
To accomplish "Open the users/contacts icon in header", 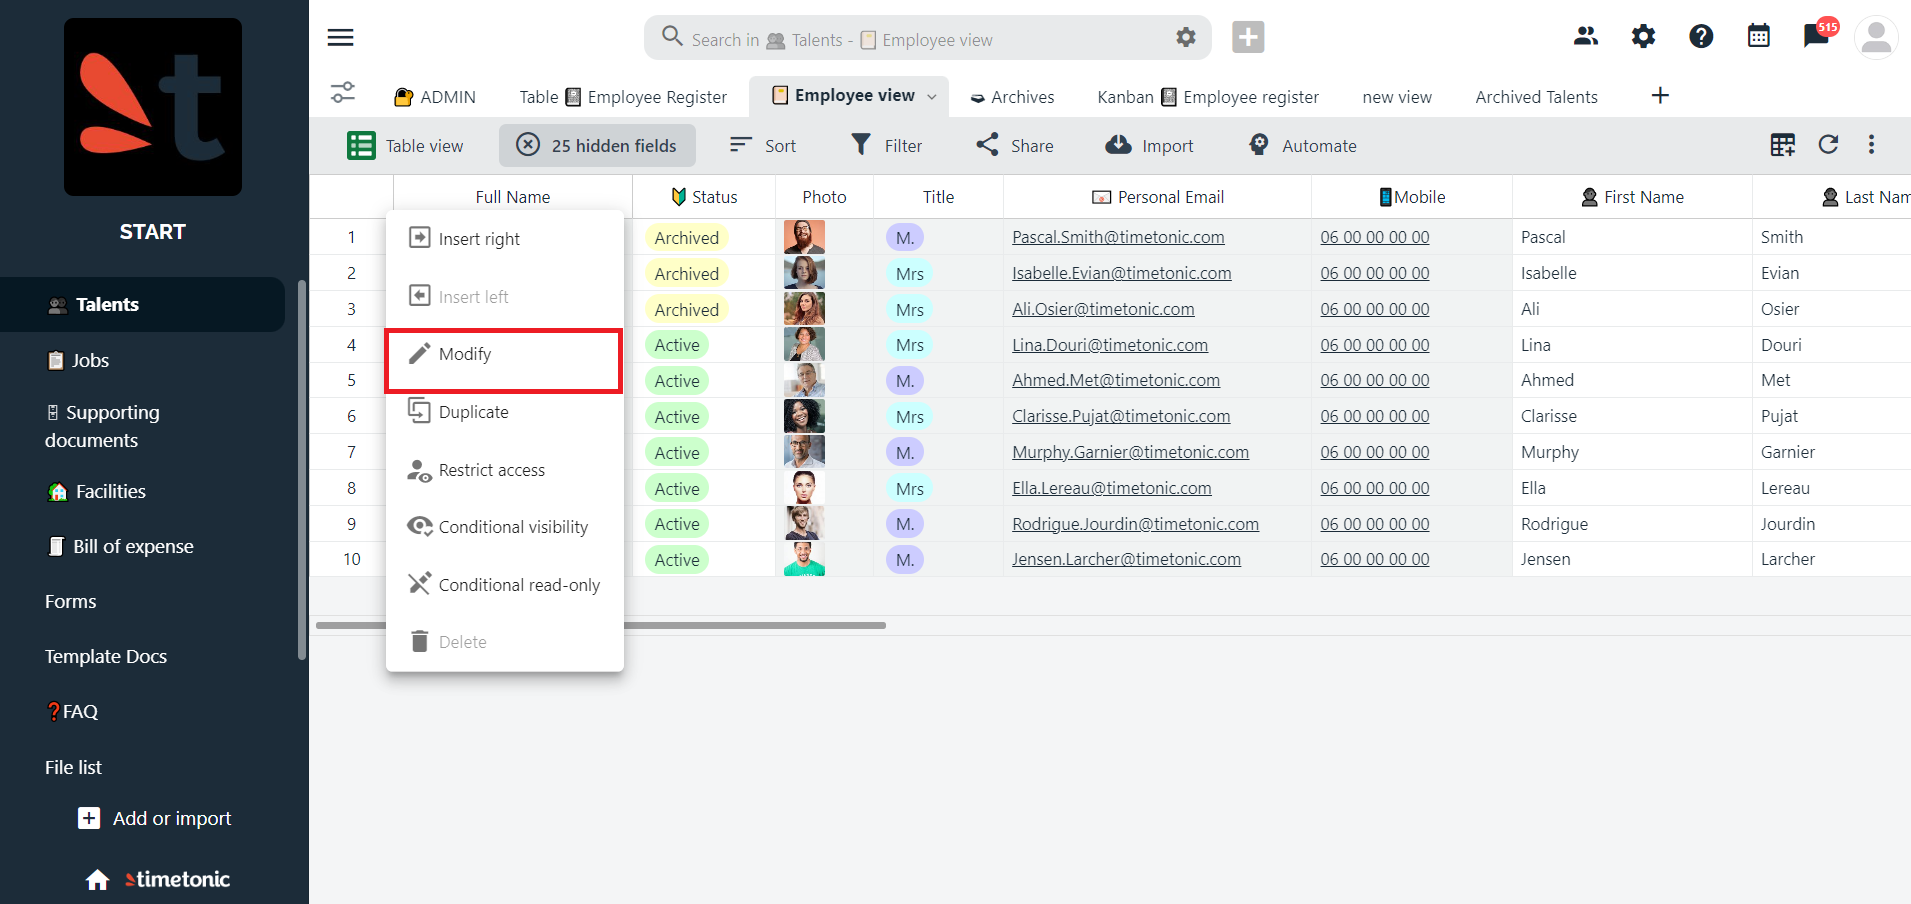I will [1586, 37].
